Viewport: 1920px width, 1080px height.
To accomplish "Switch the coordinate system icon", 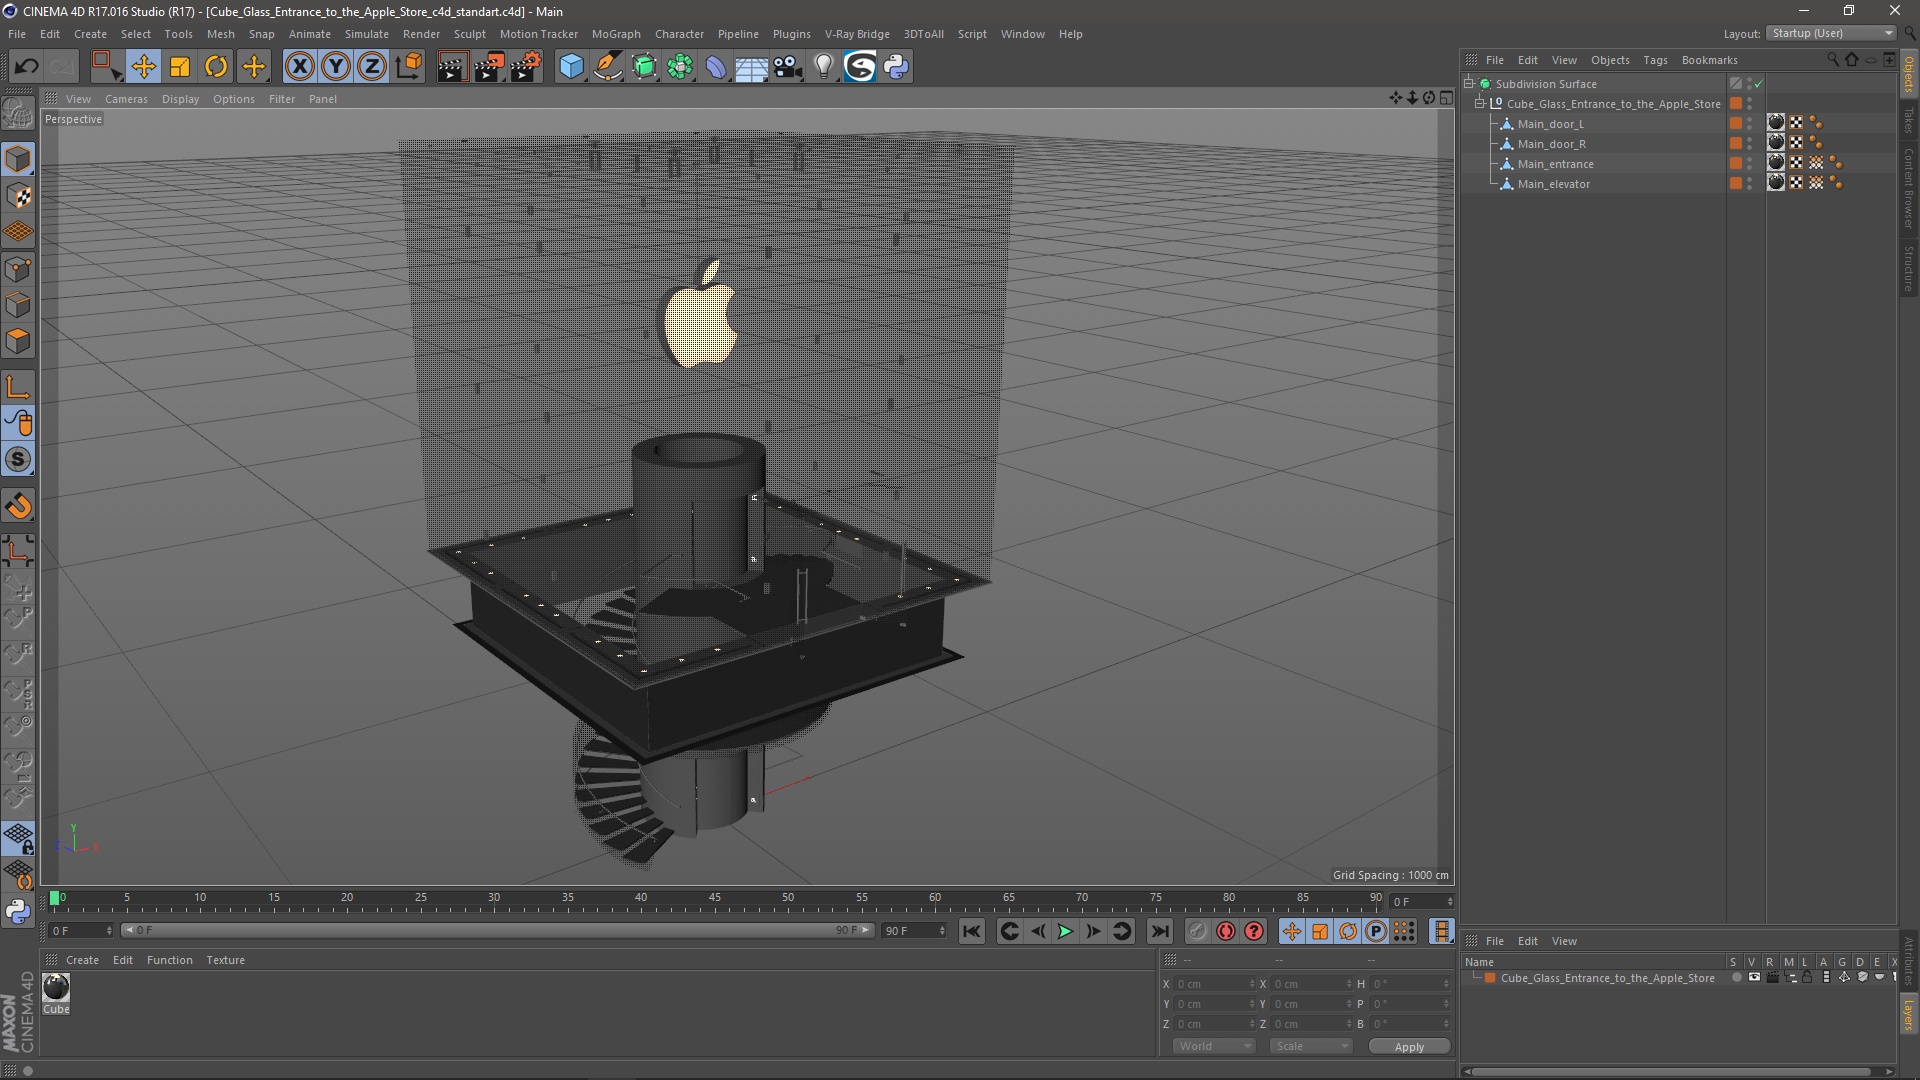I will pyautogui.click(x=409, y=66).
